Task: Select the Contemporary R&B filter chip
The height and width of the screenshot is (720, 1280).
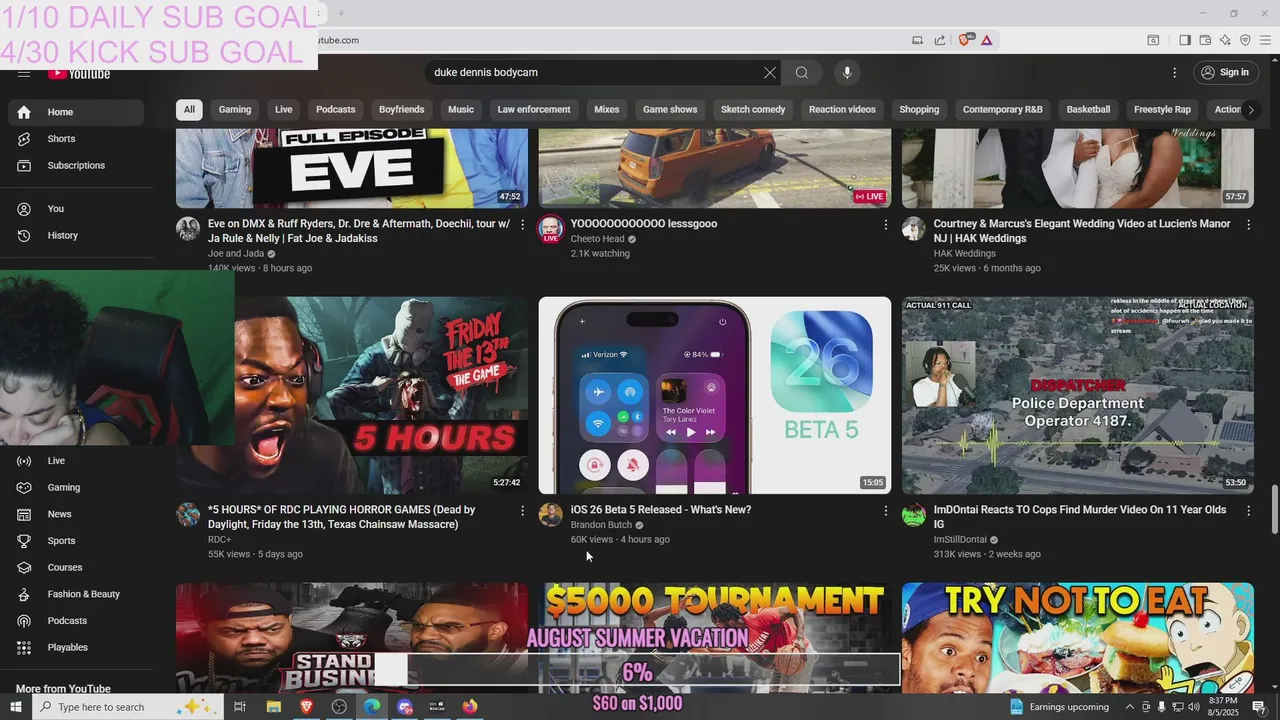Action: coord(1003,110)
